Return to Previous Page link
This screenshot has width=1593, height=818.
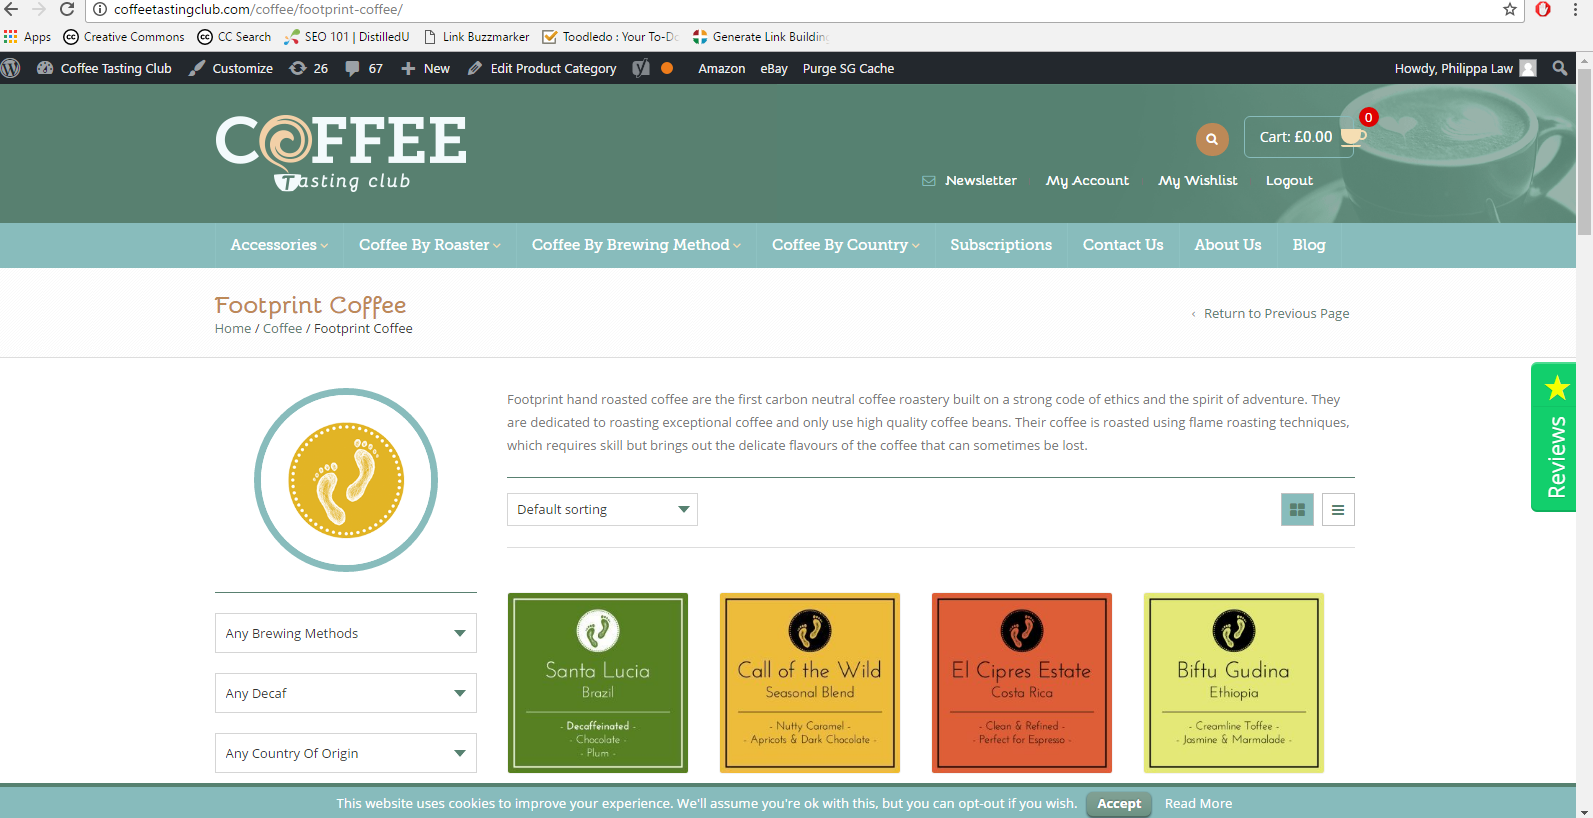[x=1270, y=313]
